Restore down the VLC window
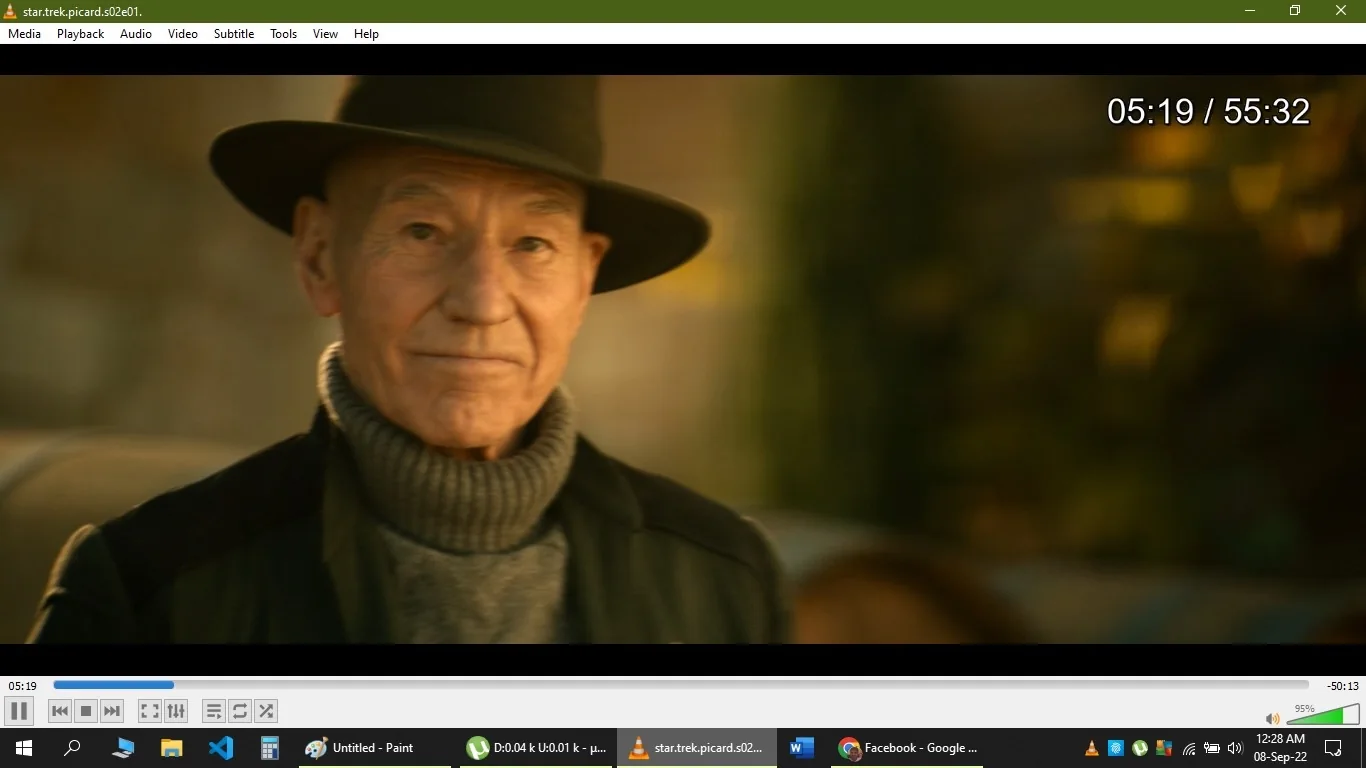 click(1295, 11)
